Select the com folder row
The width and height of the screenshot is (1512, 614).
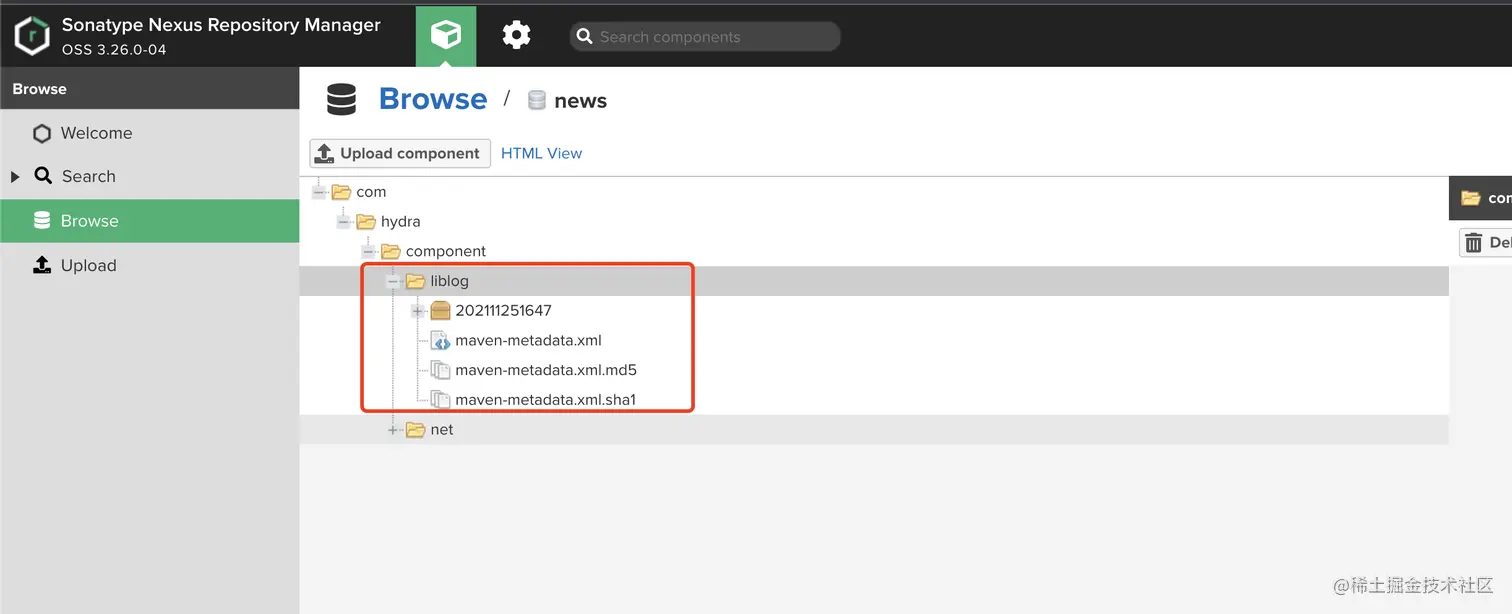[x=874, y=192]
